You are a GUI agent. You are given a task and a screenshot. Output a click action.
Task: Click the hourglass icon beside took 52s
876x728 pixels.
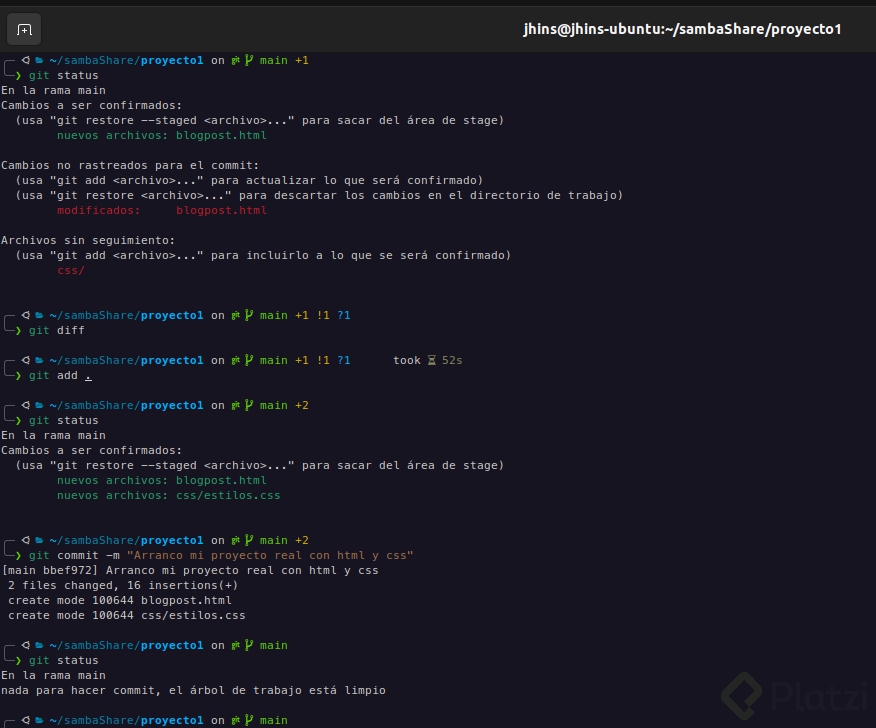pyautogui.click(x=434, y=360)
